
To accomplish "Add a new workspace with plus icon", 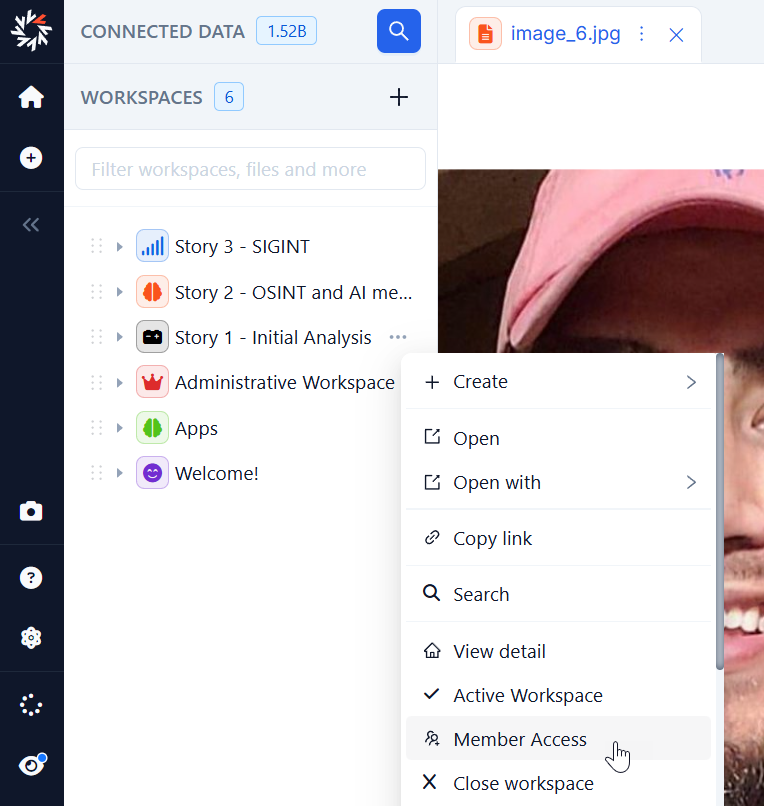I will click(x=398, y=97).
